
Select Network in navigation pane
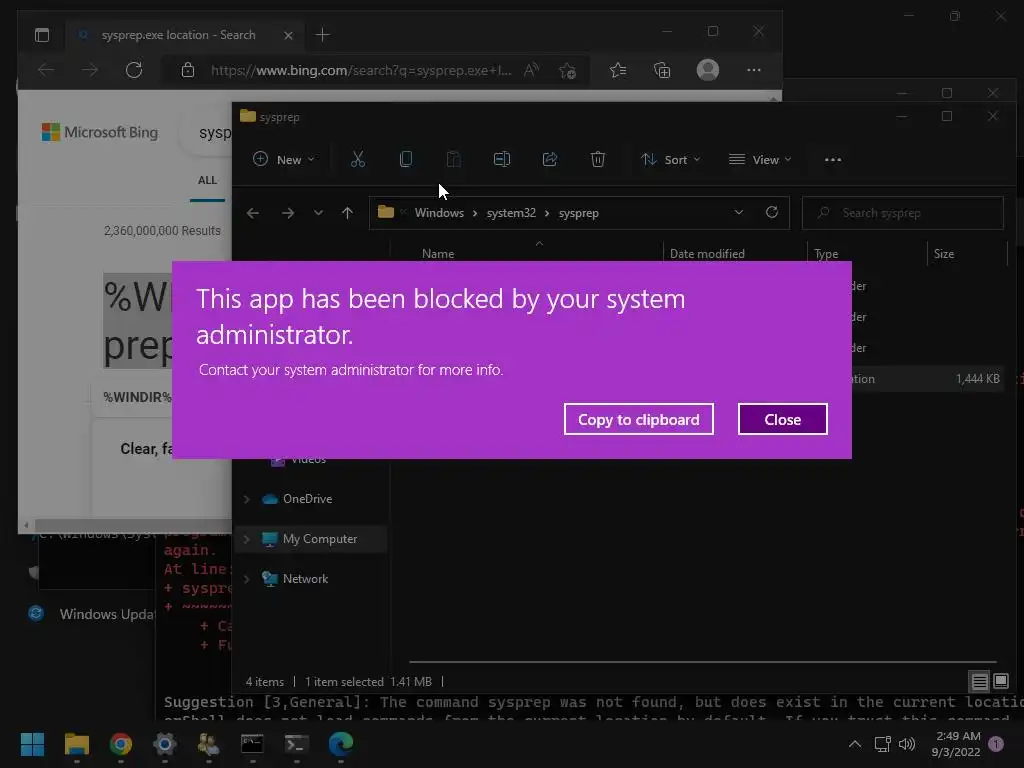[x=306, y=579]
